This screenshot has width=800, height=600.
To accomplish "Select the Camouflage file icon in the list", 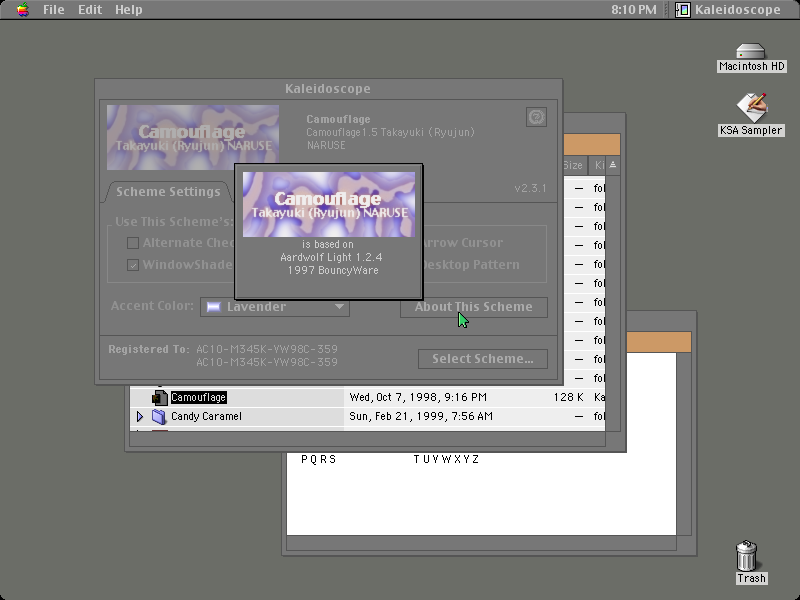I will click(160, 397).
